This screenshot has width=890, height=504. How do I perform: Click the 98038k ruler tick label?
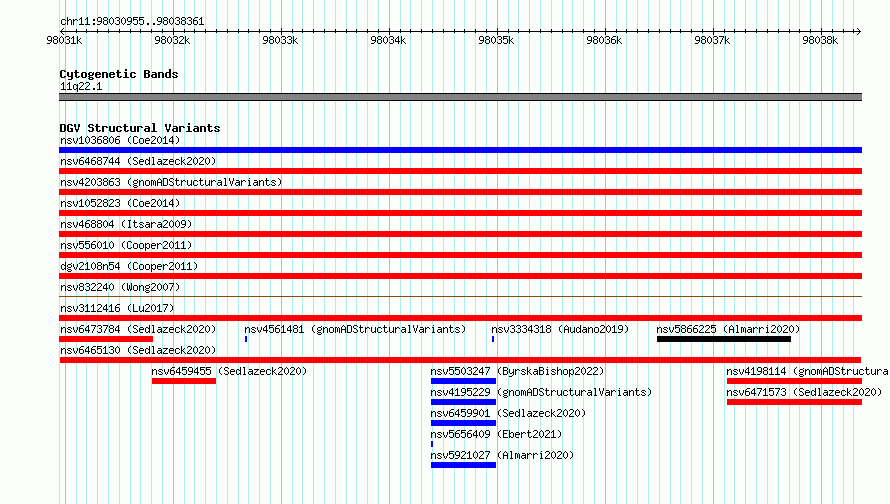tap(820, 40)
